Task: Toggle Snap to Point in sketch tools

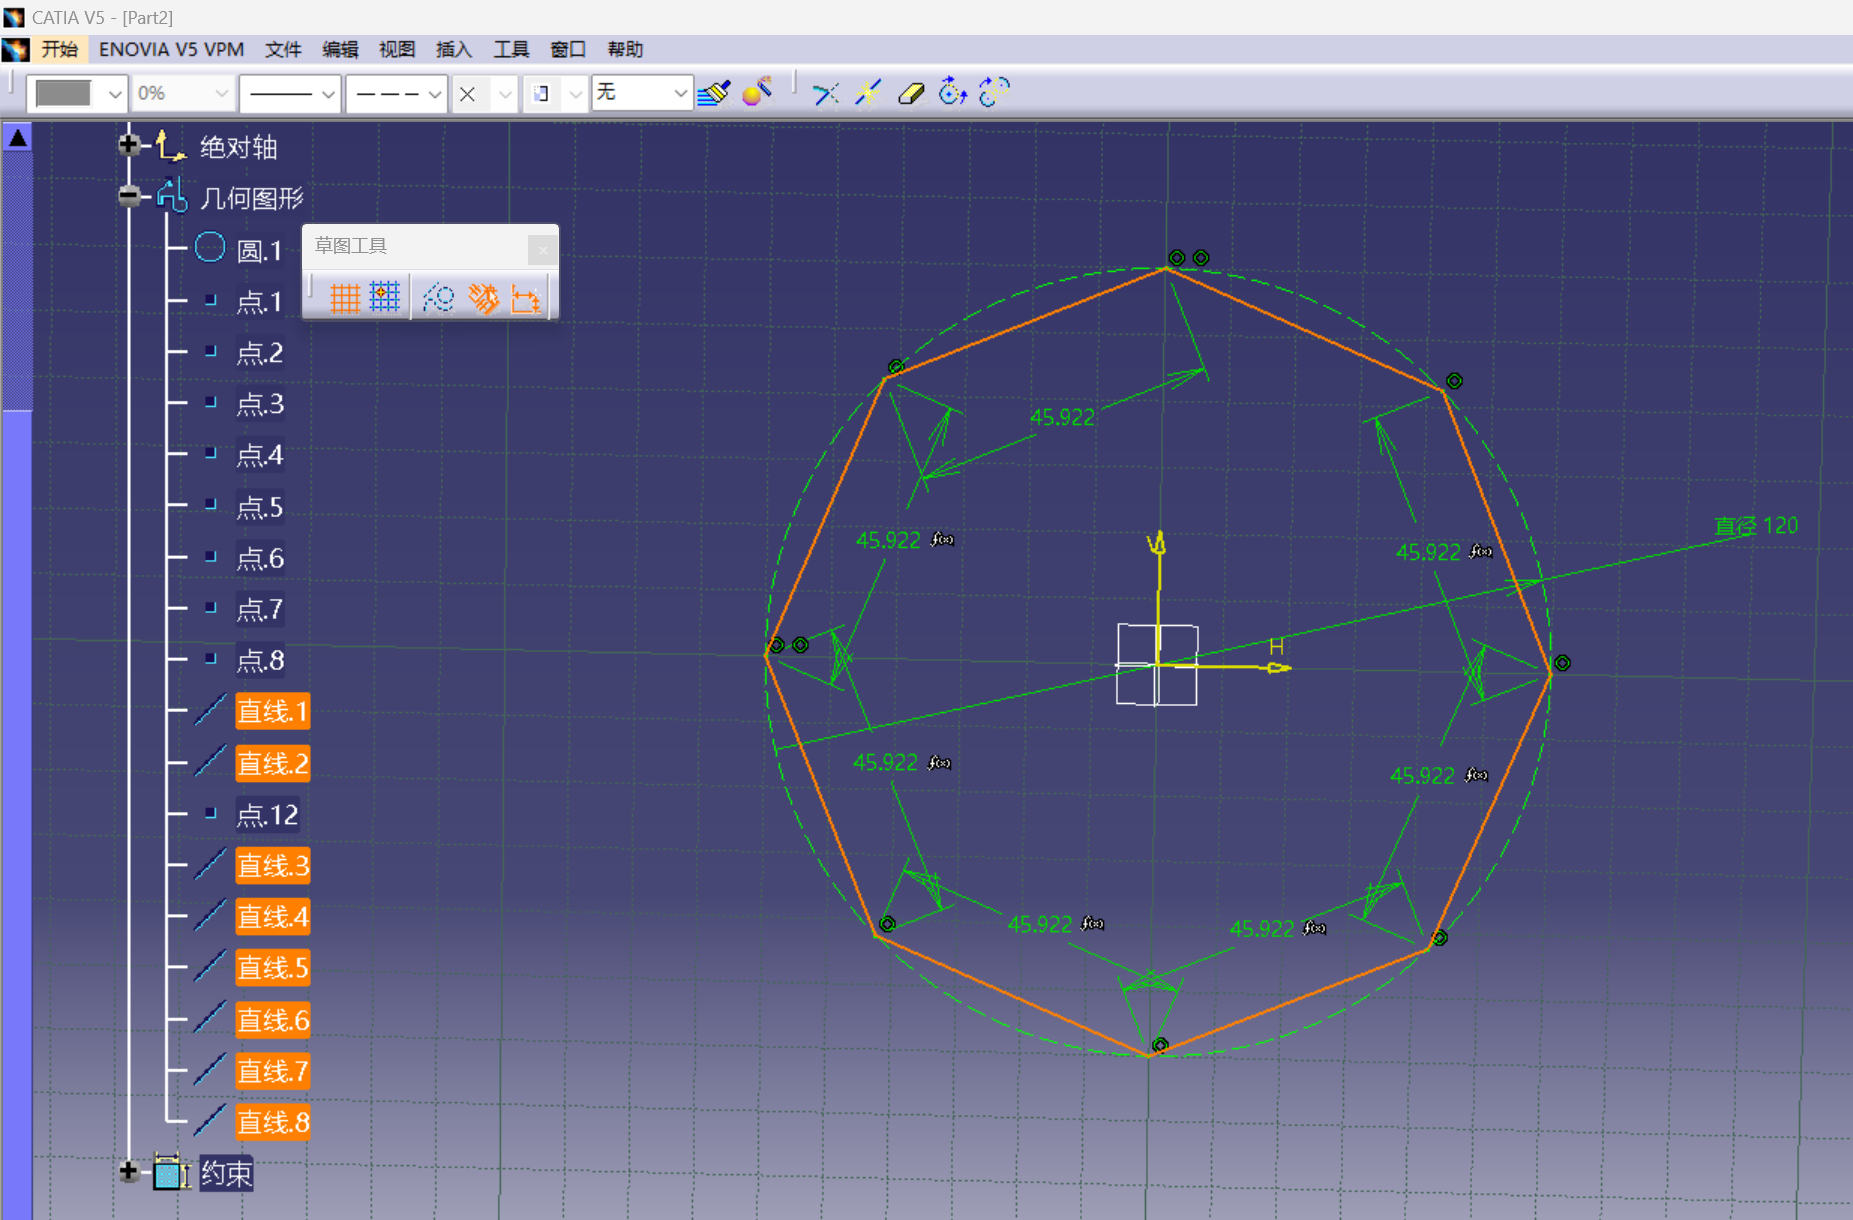Action: coord(385,298)
